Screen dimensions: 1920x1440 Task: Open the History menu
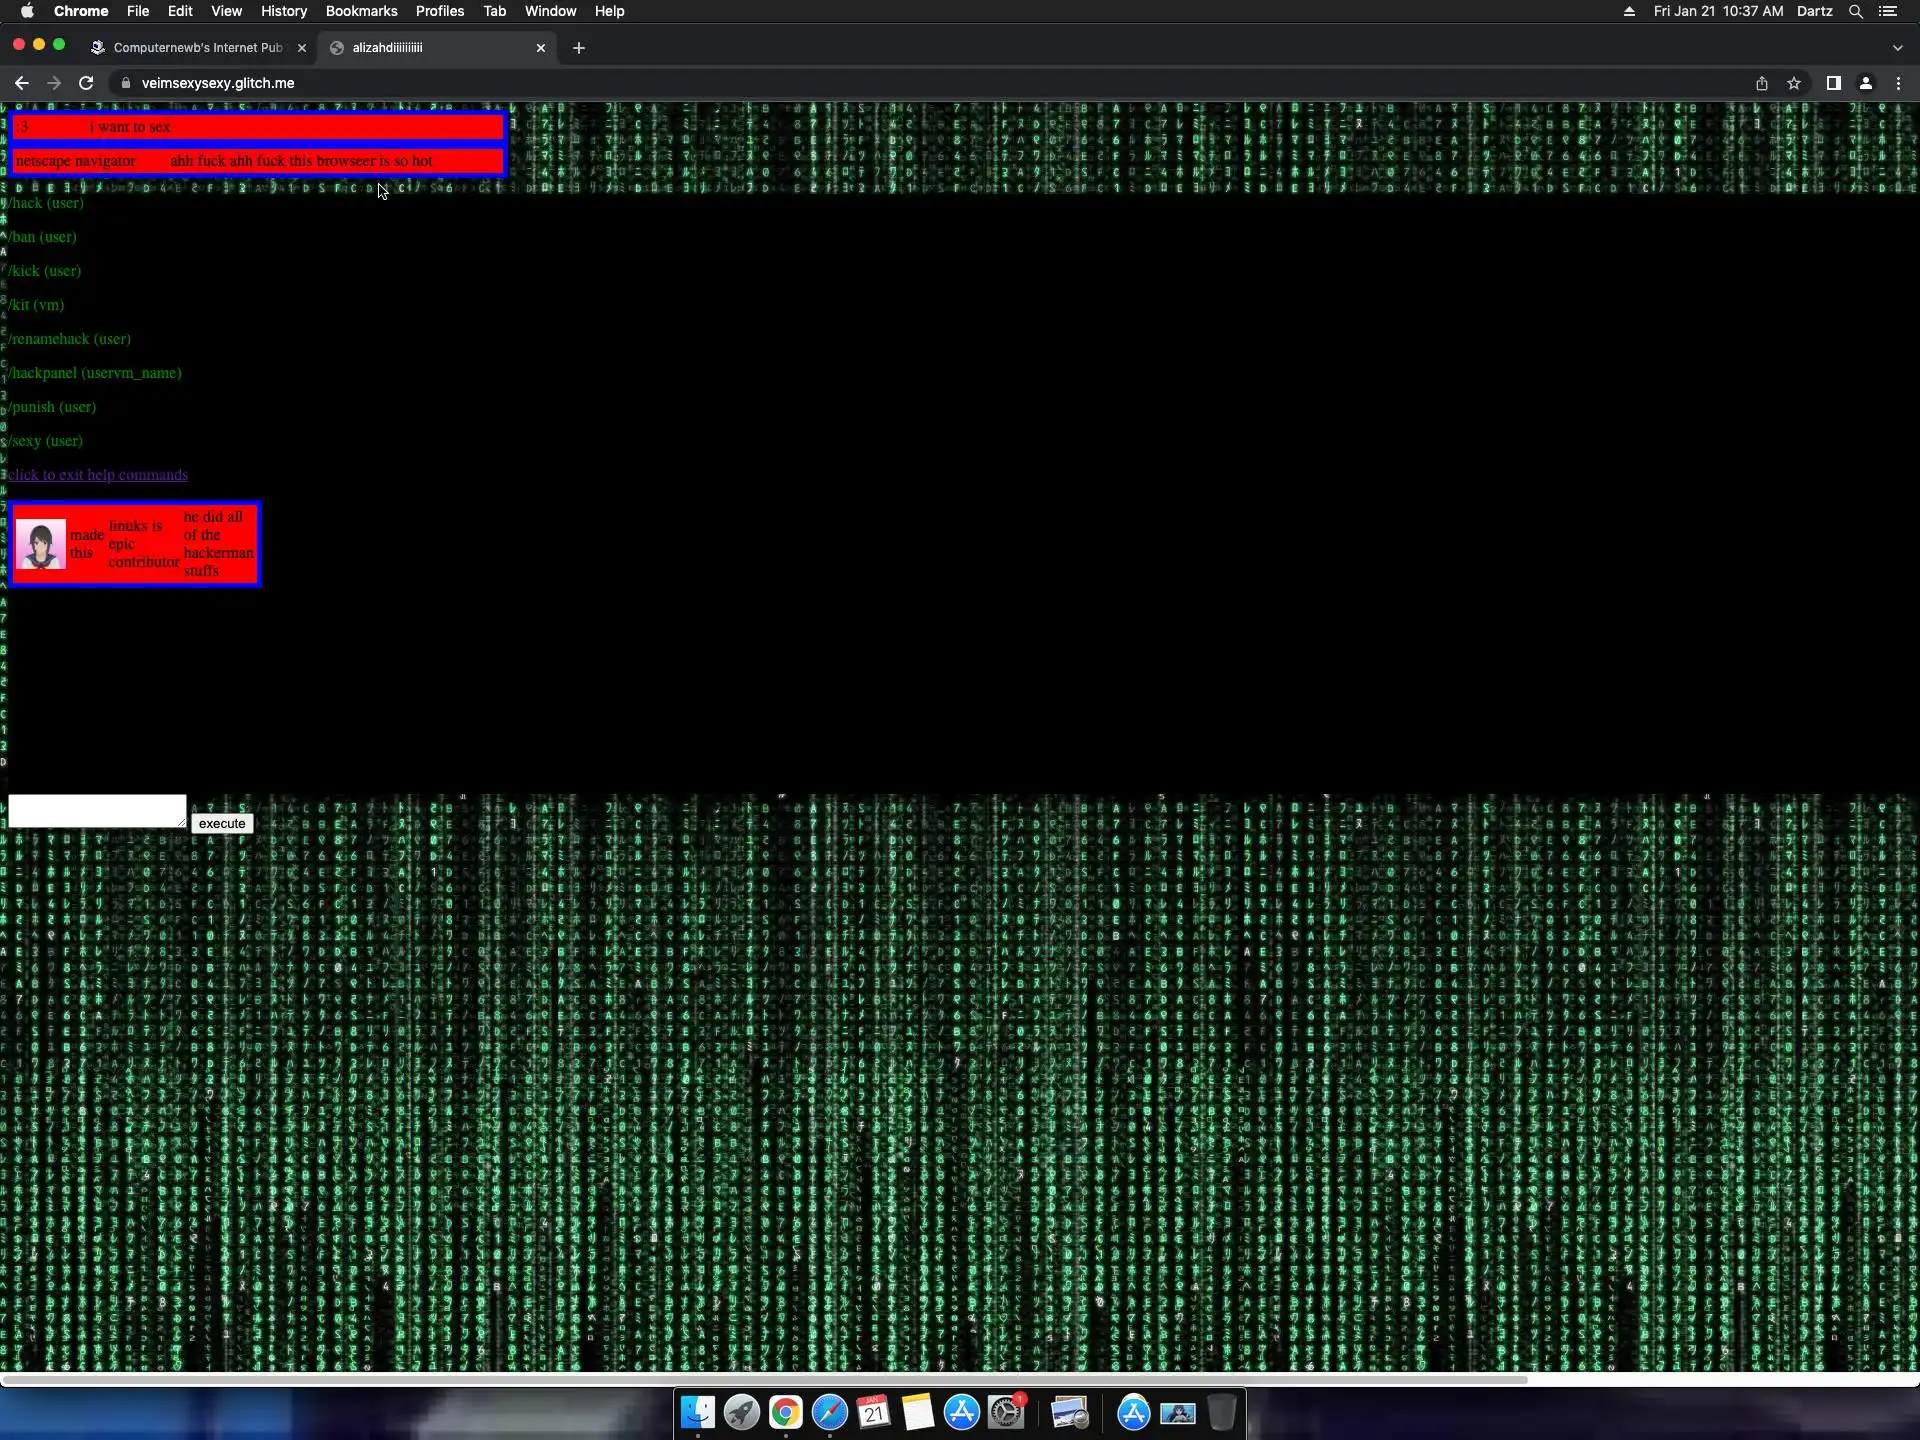click(x=283, y=11)
